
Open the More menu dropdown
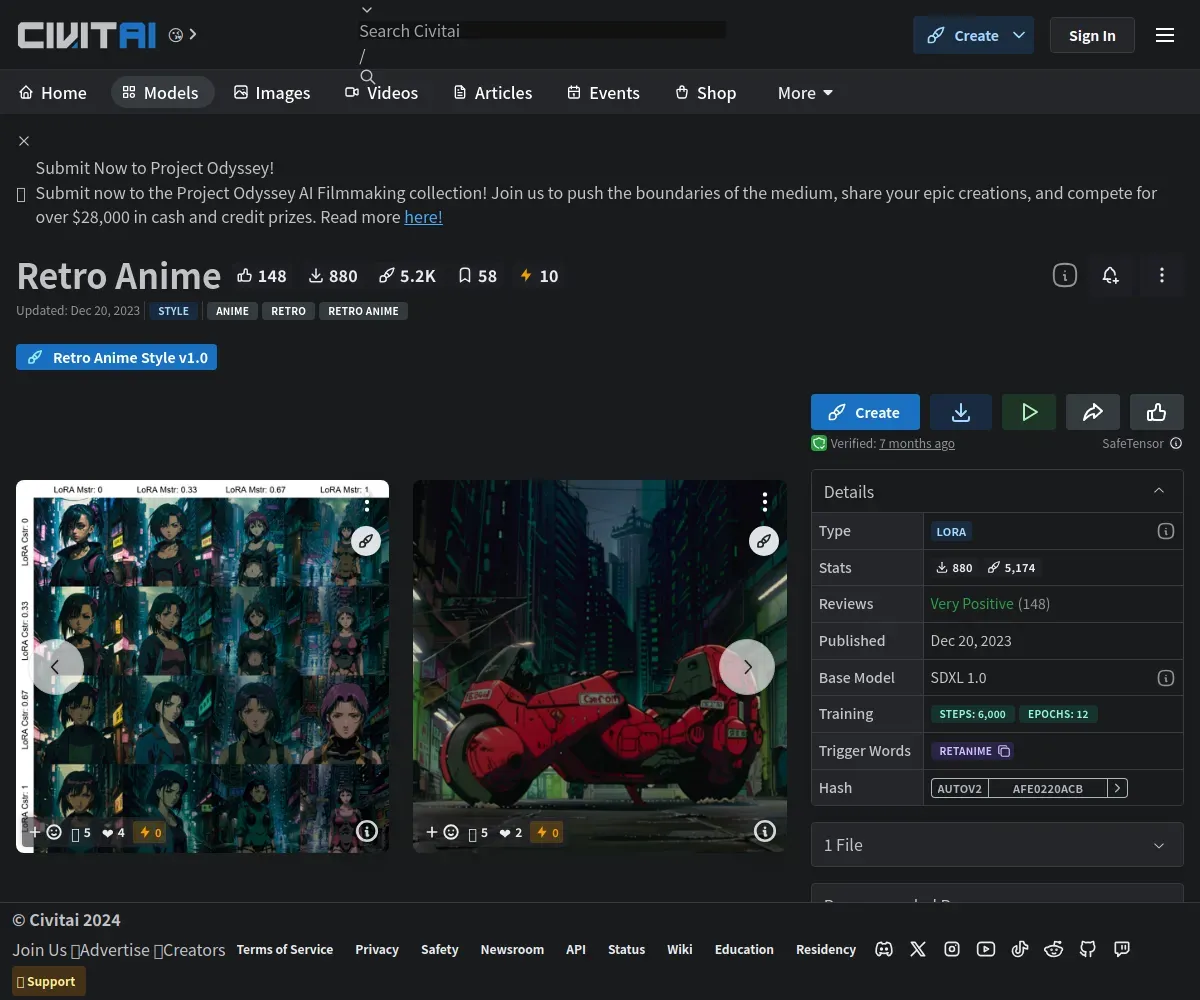[805, 93]
